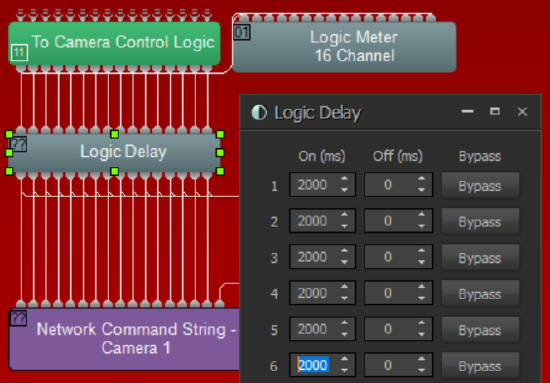Screen dimensions: 550x383
Task: Toggle Bypass for channel 4
Action: click(x=480, y=294)
